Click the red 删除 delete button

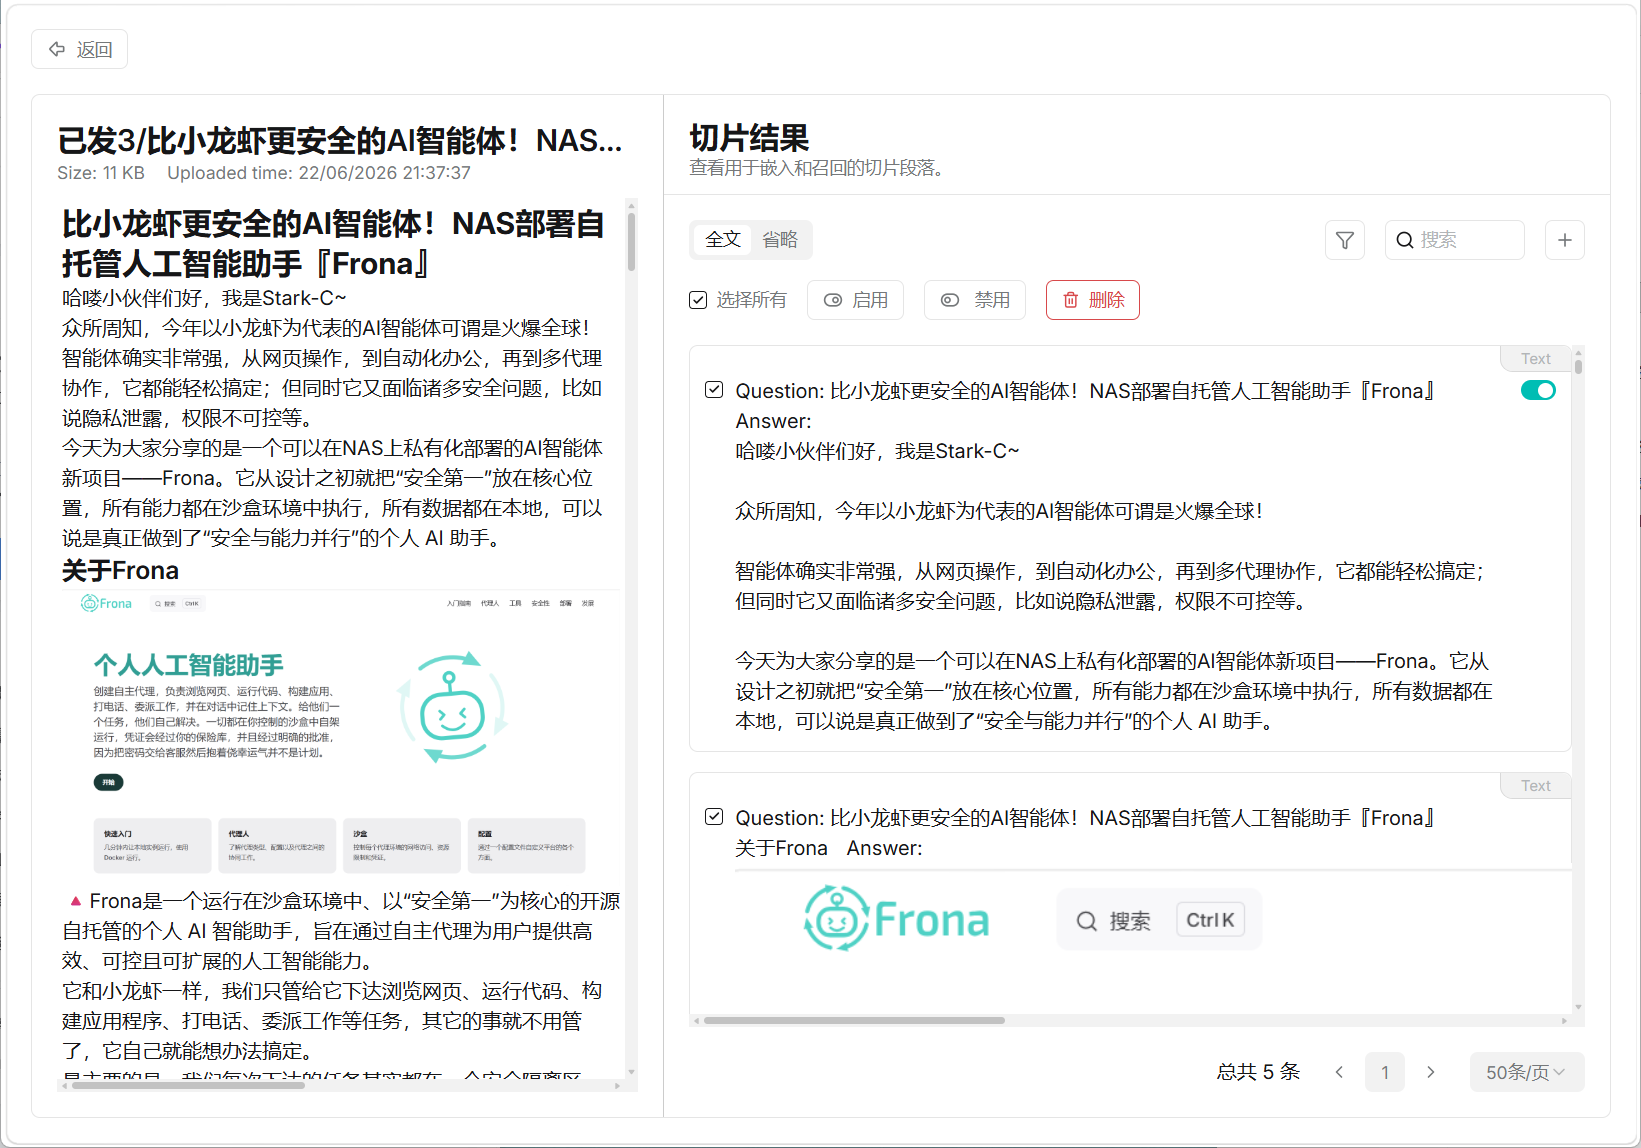pos(1093,300)
